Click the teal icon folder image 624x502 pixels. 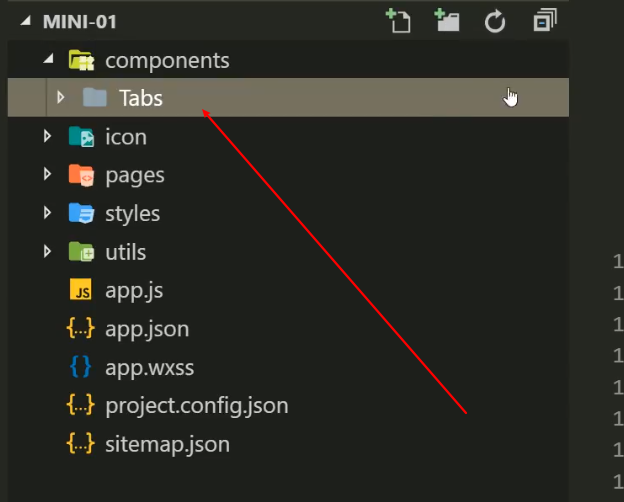pyautogui.click(x=81, y=137)
